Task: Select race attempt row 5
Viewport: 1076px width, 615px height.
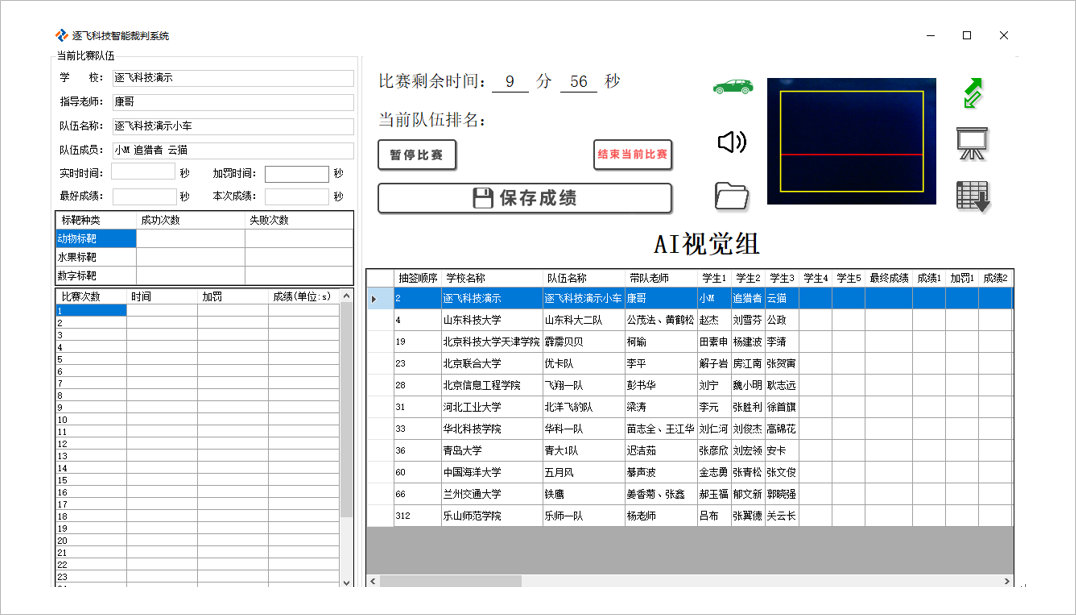Action: click(198, 359)
